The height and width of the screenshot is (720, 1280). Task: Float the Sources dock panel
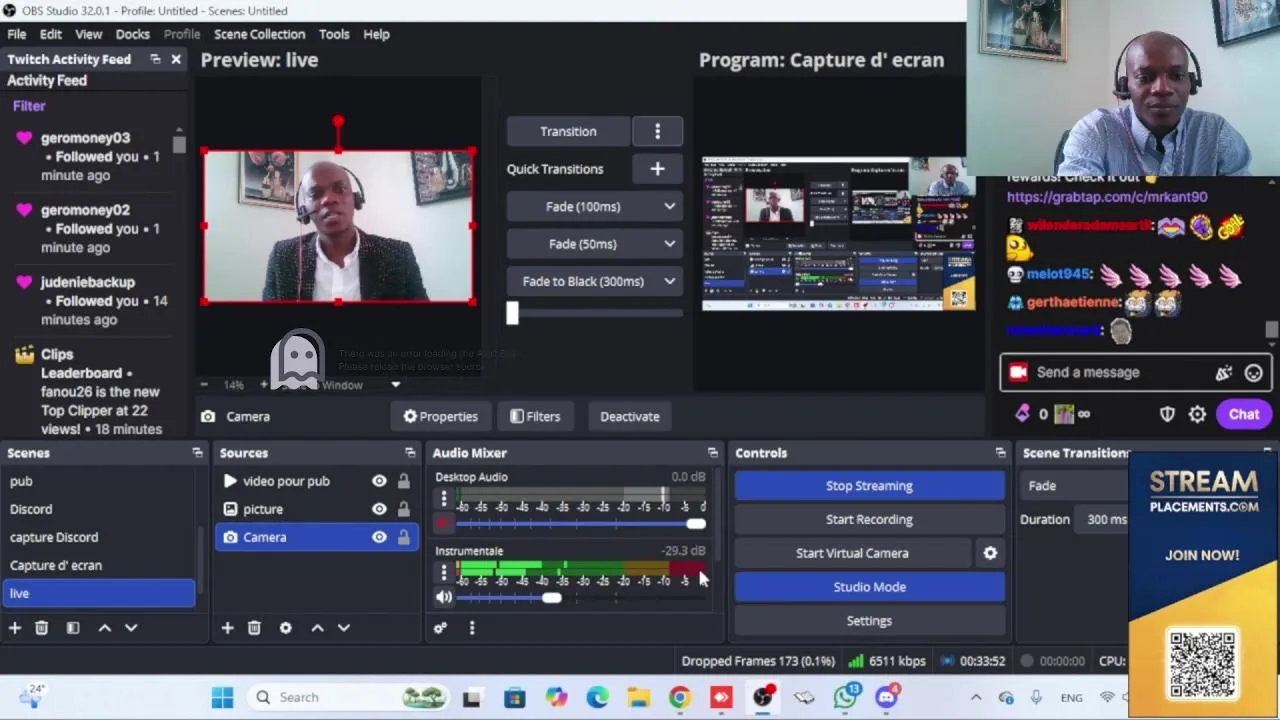(410, 453)
